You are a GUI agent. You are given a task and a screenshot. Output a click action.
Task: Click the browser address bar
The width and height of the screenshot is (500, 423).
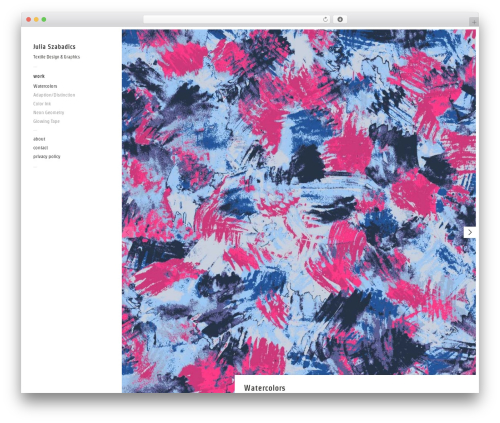pyautogui.click(x=236, y=19)
